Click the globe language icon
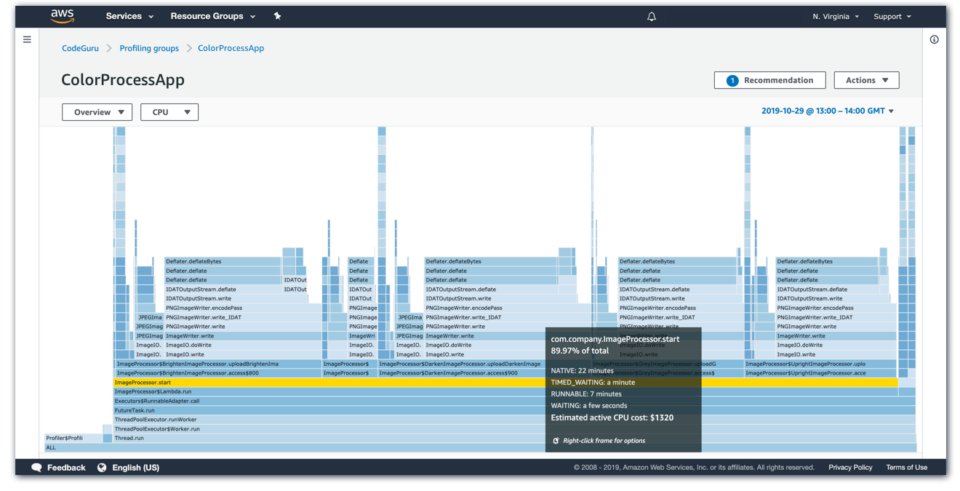The height and width of the screenshot is (491, 960). 102,468
